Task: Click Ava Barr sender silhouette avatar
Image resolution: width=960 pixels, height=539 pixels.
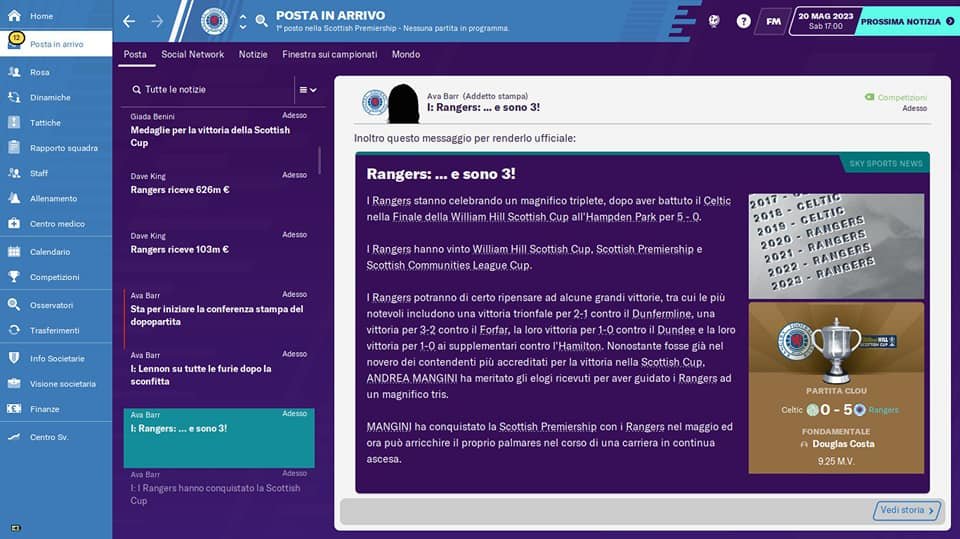Action: pyautogui.click(x=403, y=104)
